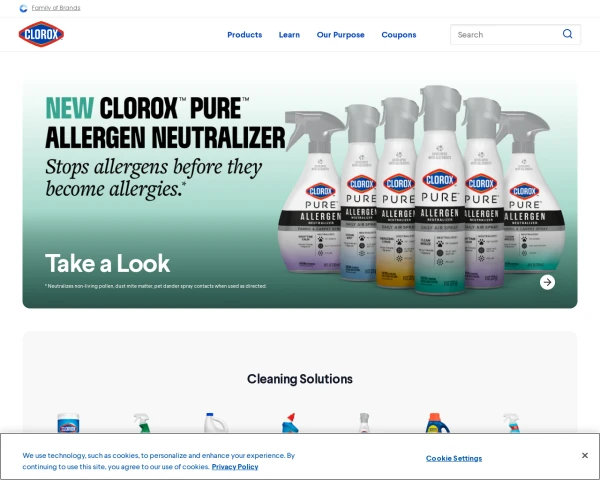Open the Products menu
The image size is (600, 480).
click(x=245, y=35)
